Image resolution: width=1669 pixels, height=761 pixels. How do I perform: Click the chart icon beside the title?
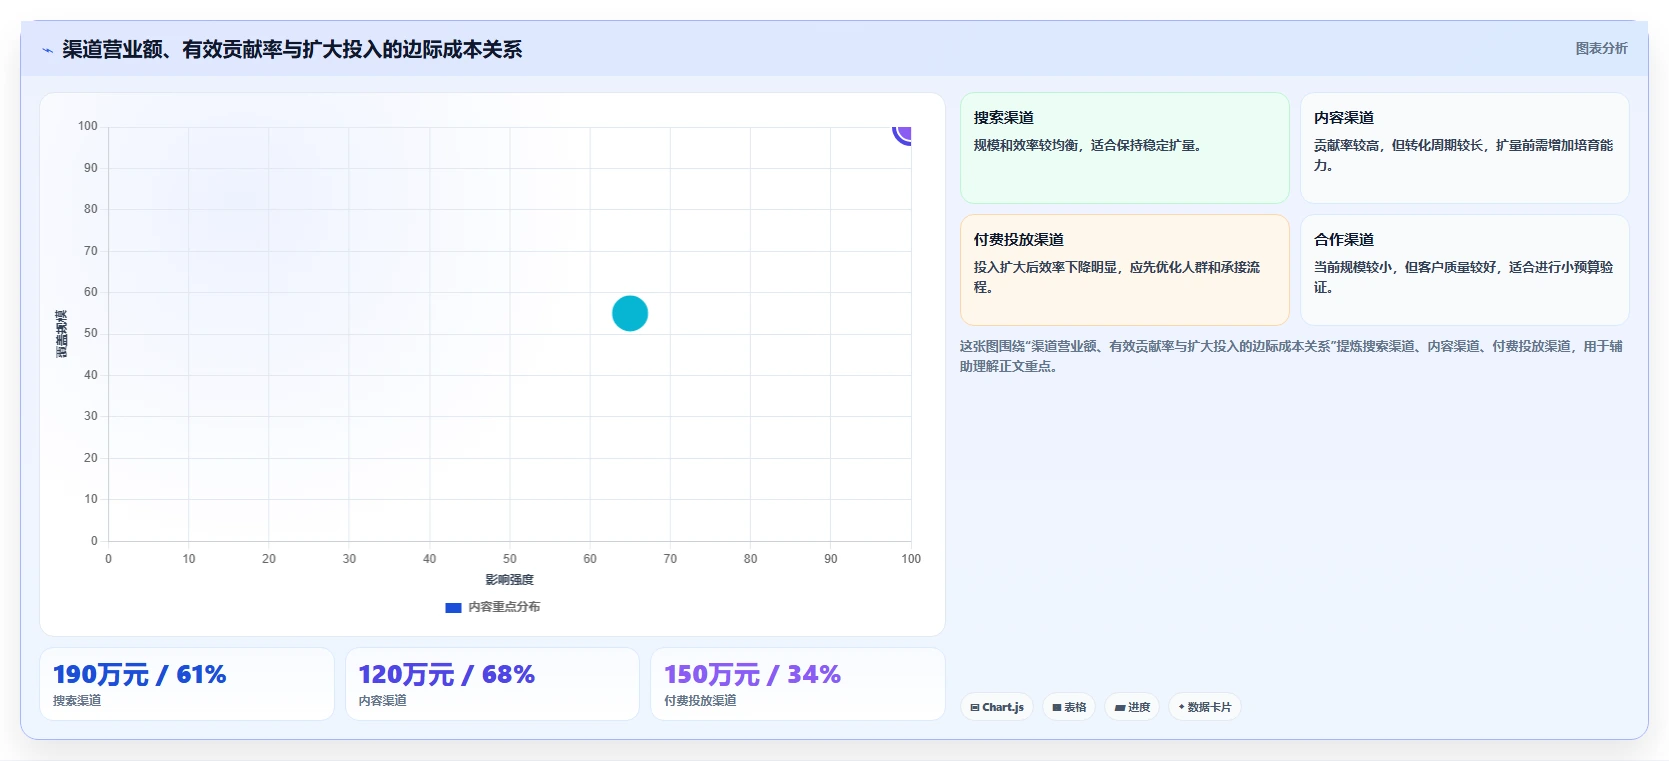(47, 50)
